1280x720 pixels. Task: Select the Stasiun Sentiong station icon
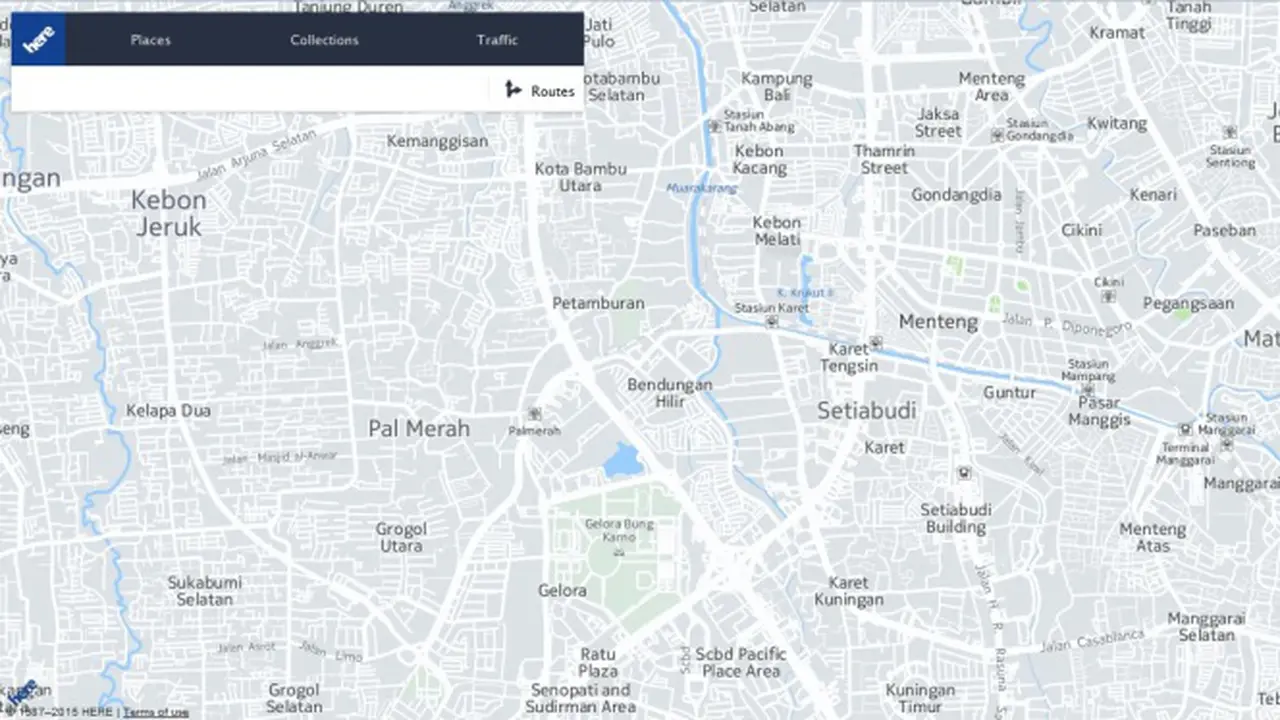tap(1229, 132)
